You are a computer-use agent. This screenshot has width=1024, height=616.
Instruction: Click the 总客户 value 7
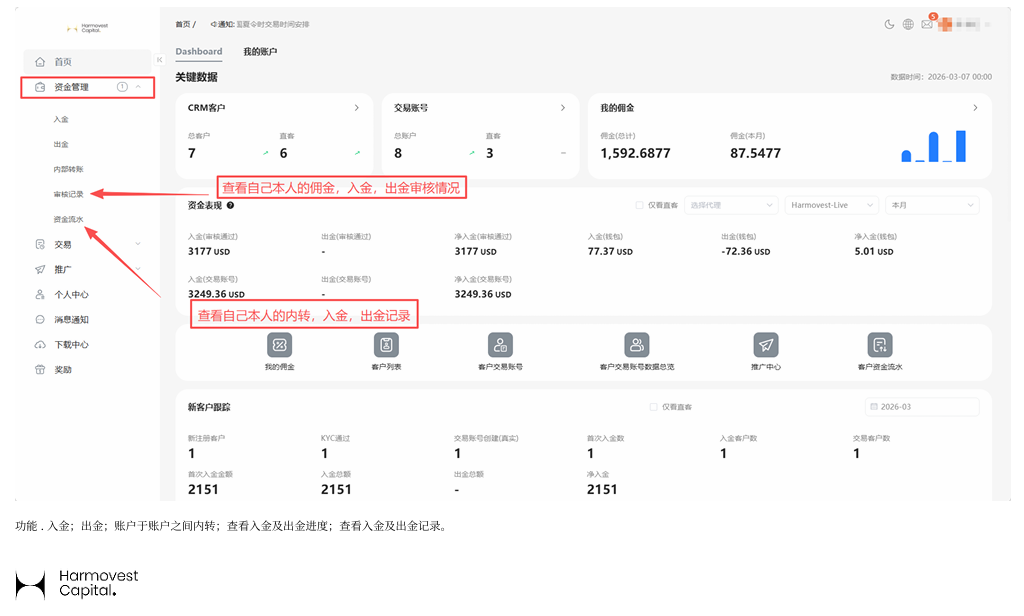(192, 154)
